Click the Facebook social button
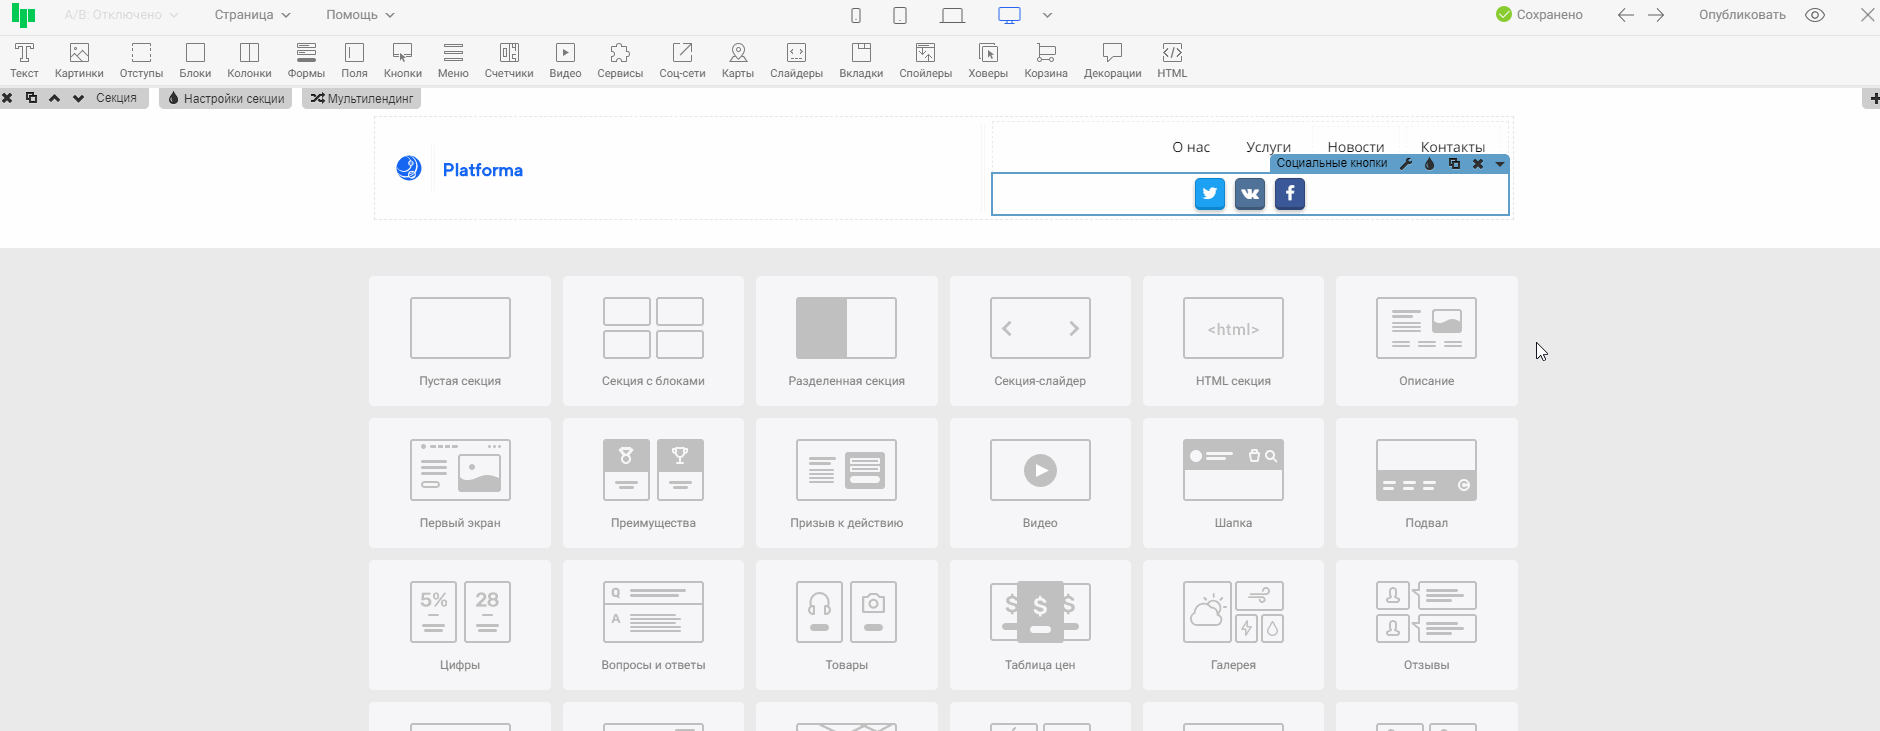Screen dimensions: 1880x731 [x=1290, y=194]
